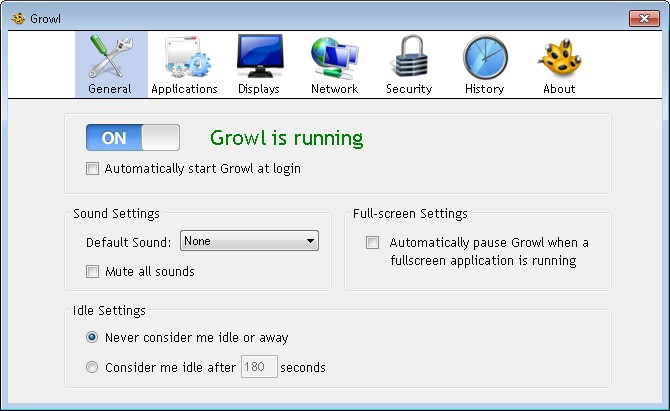
Task: Click the 'Full-screen Settings' group label
Action: point(410,213)
